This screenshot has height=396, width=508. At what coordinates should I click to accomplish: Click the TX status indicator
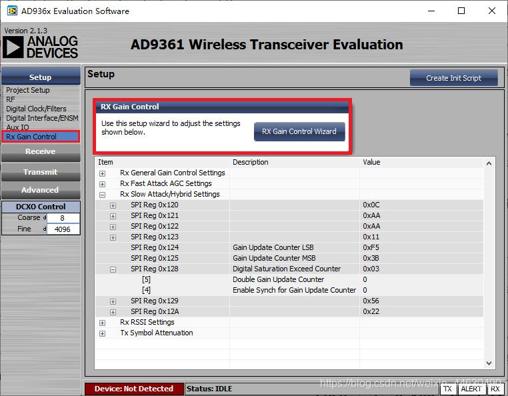click(x=447, y=389)
